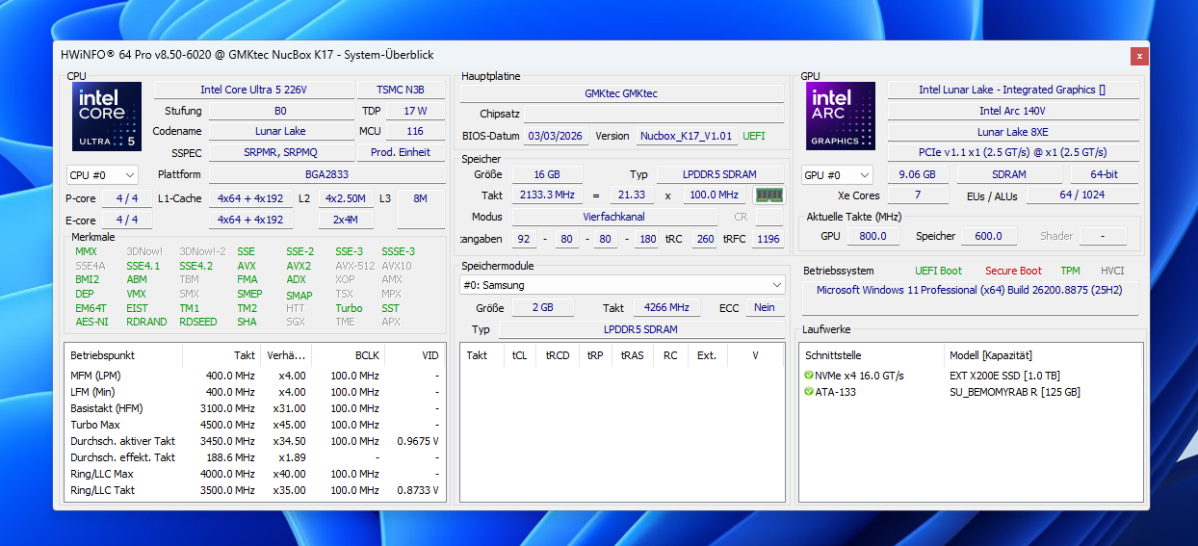Screen dimensions: 1198x546
Task: Click the EUs / ALUs value 64 / 1024
Action: (x=1082, y=195)
